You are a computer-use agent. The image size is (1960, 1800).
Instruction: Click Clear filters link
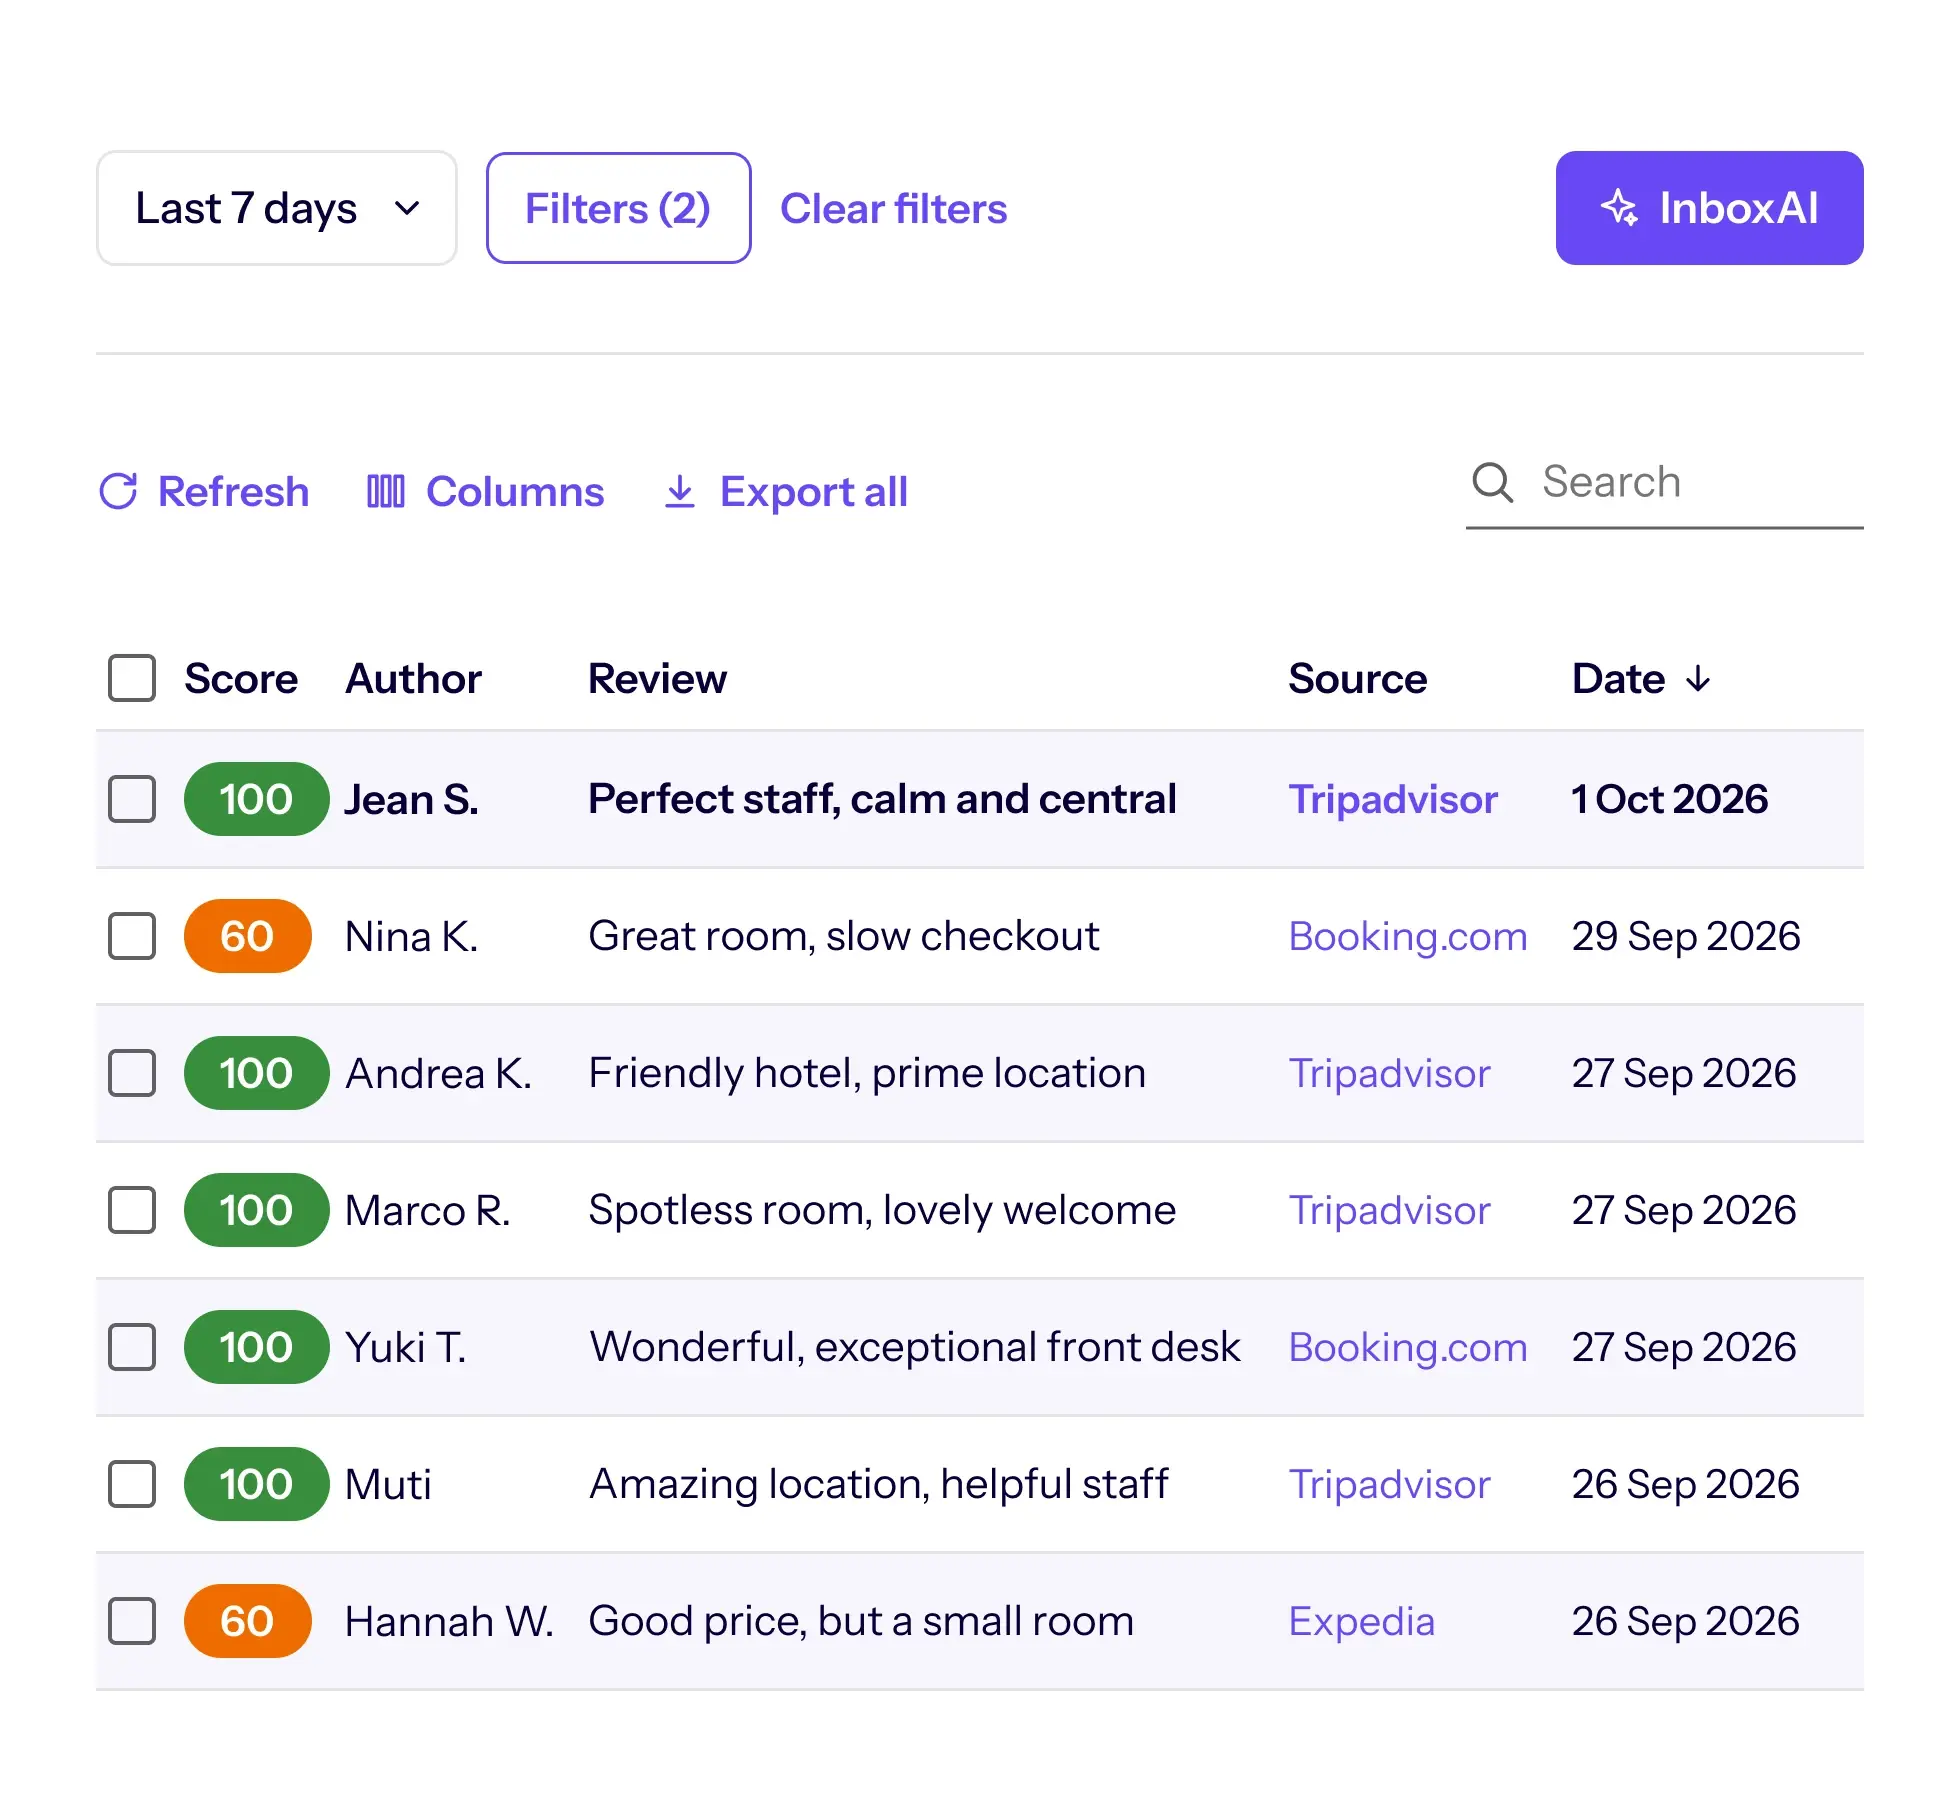tap(893, 209)
